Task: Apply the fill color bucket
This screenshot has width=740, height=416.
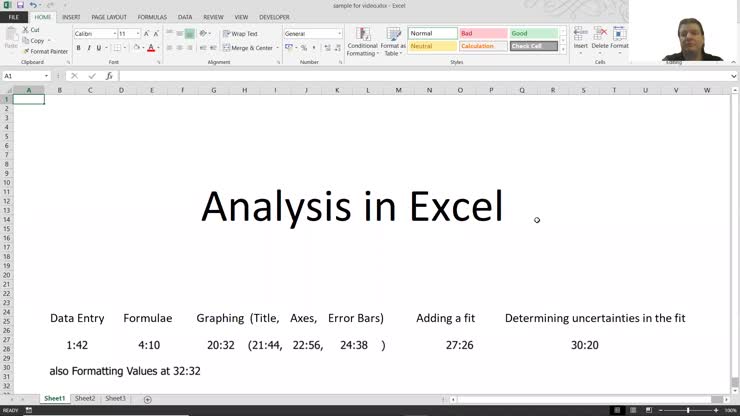Action: [x=136, y=48]
